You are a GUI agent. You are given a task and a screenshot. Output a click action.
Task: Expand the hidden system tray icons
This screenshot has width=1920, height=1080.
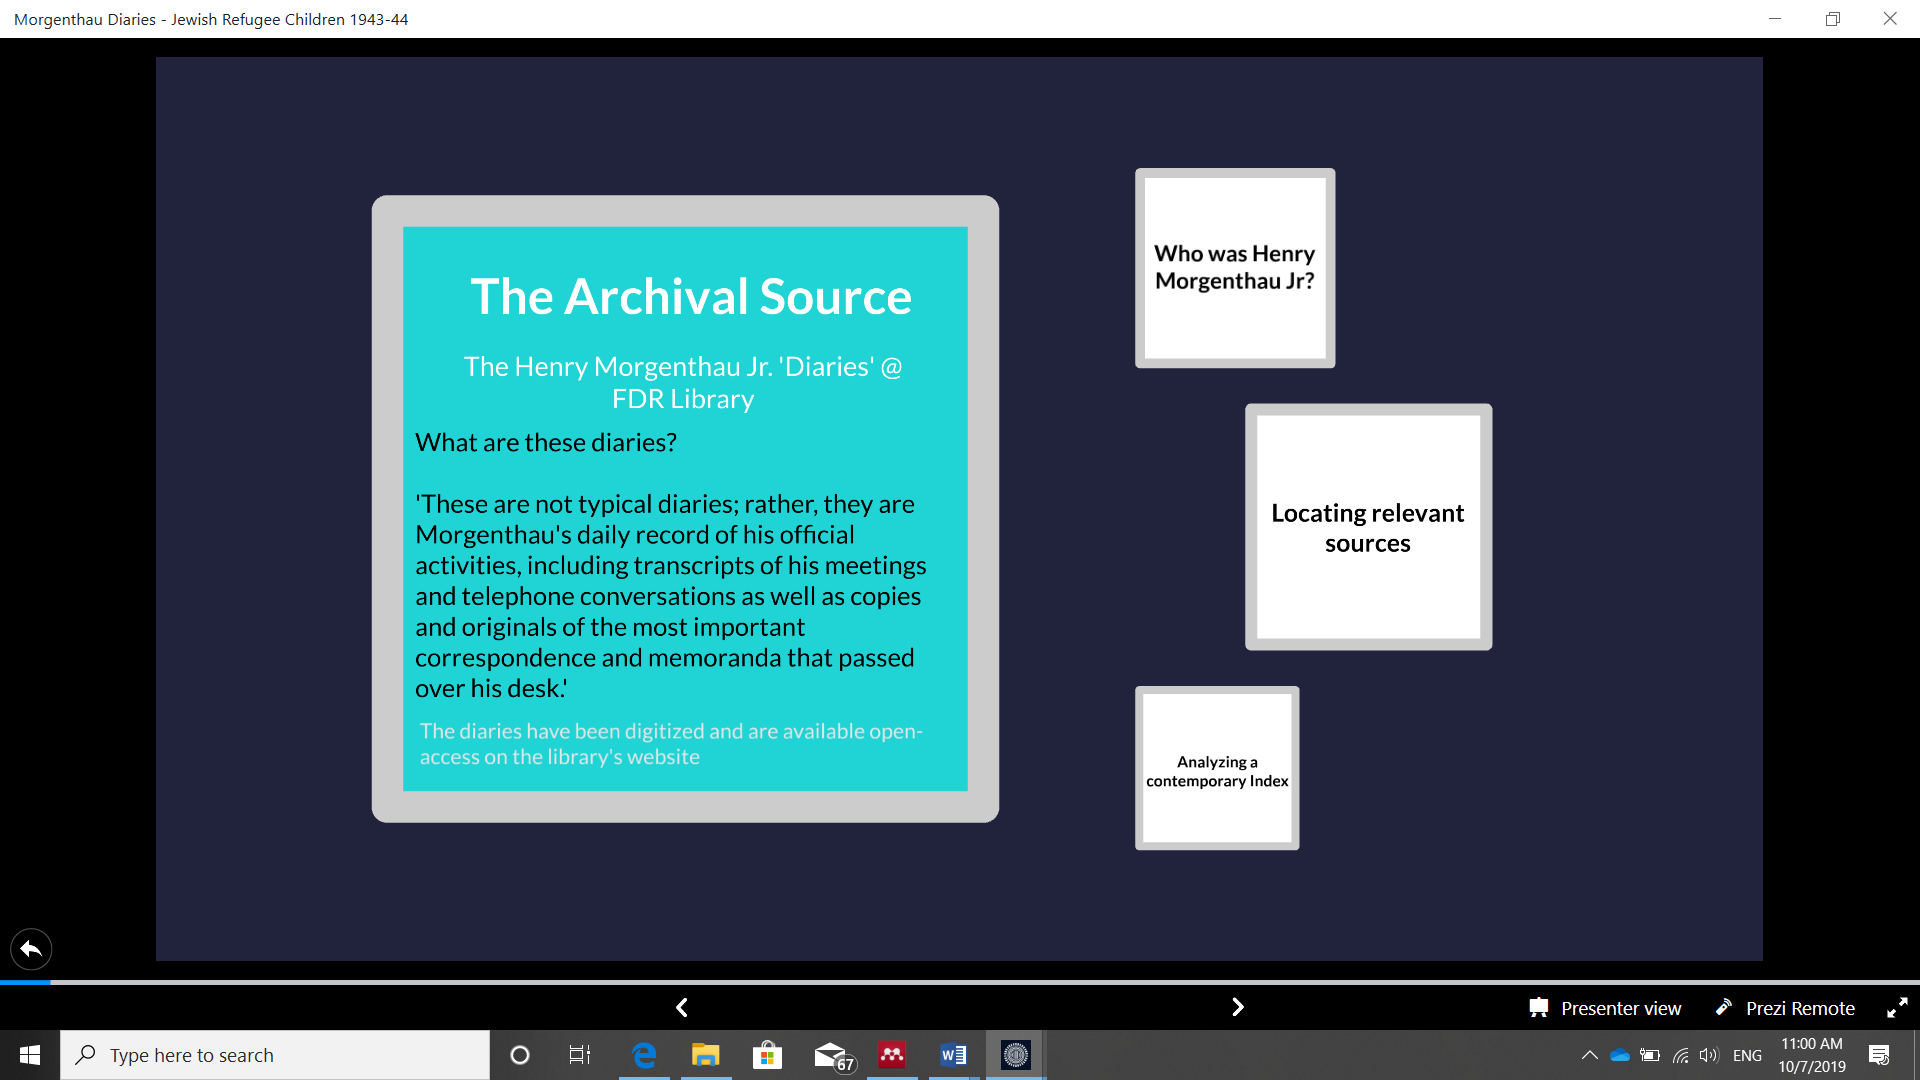click(x=1590, y=1055)
